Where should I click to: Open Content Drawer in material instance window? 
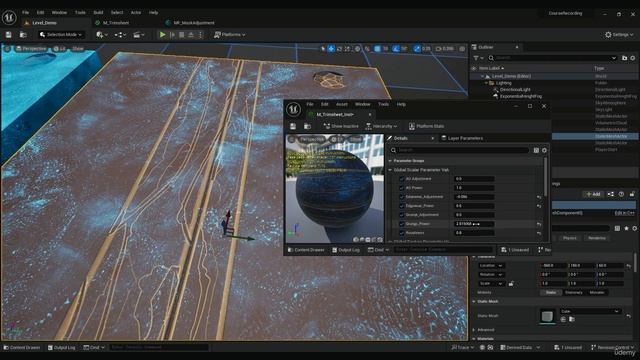[x=306, y=250]
